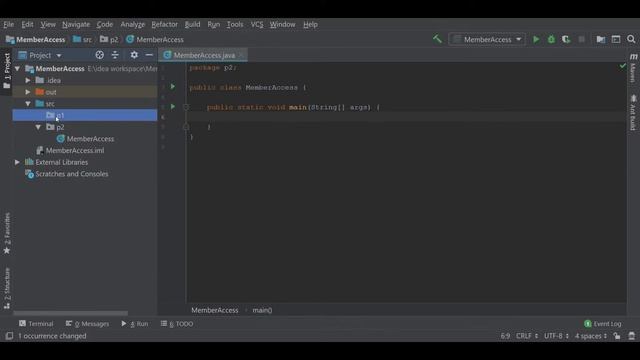Open the File menu

pyautogui.click(x=9, y=24)
